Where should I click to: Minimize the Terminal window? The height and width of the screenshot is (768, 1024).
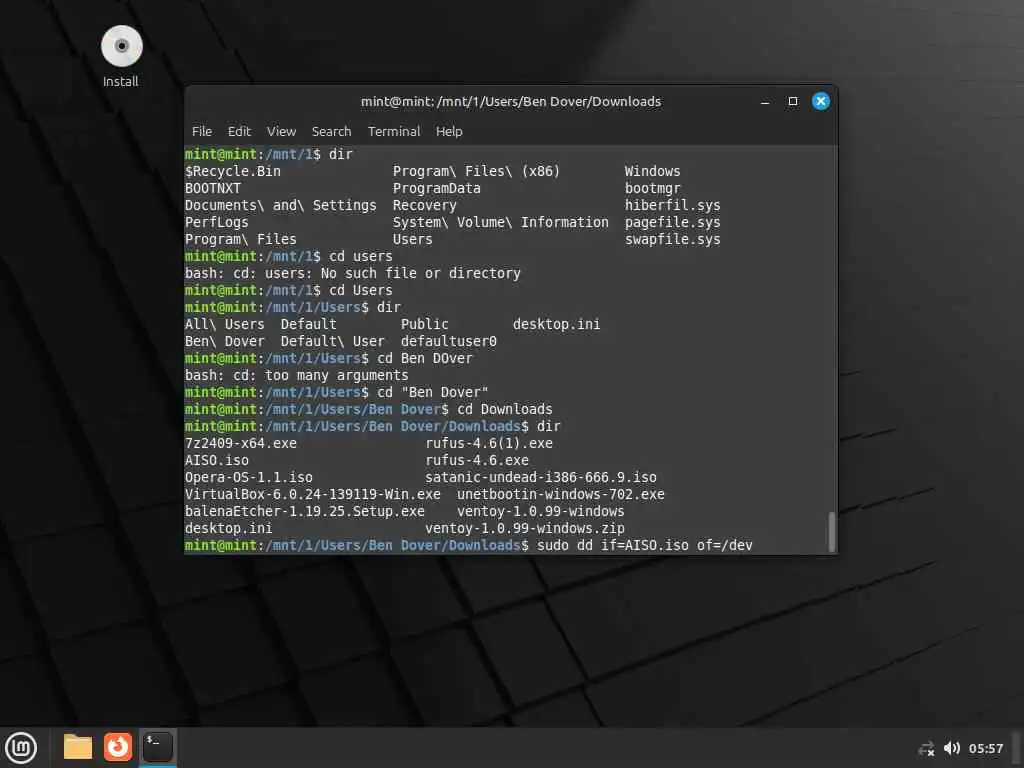(x=765, y=101)
